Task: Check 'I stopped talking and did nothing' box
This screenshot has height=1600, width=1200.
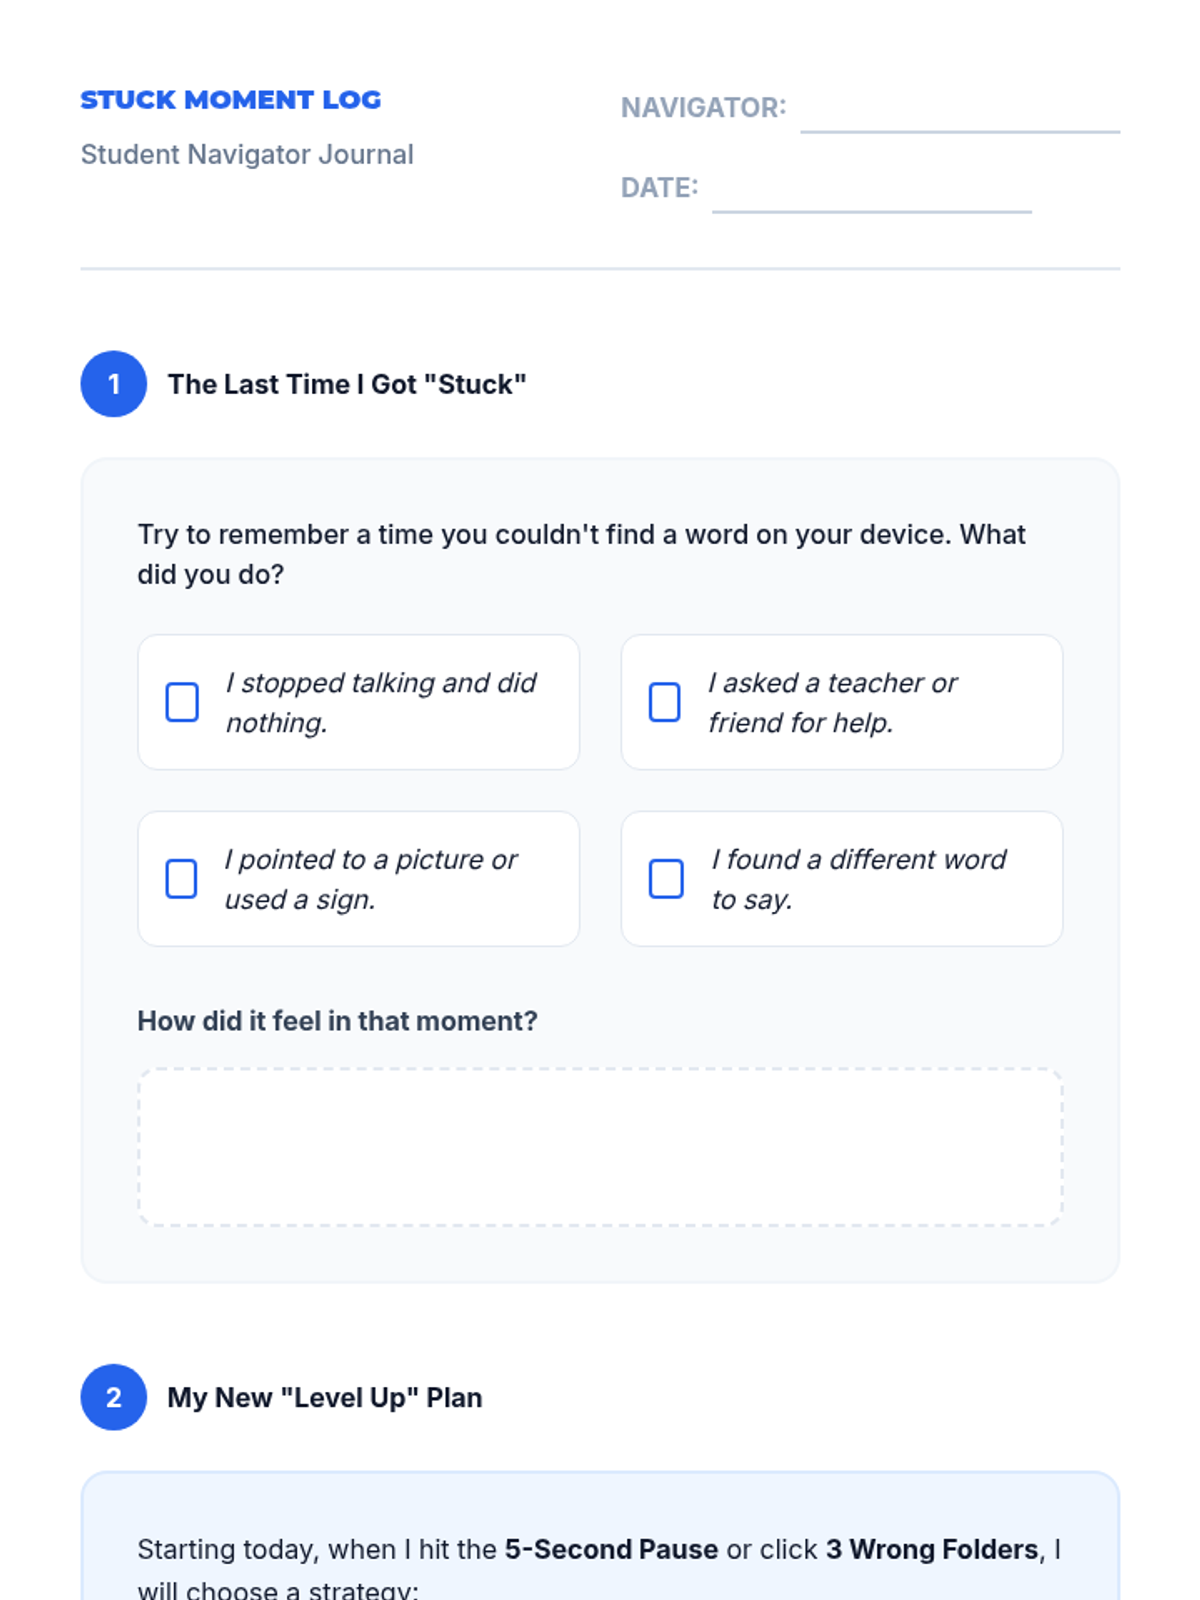Action: (182, 702)
